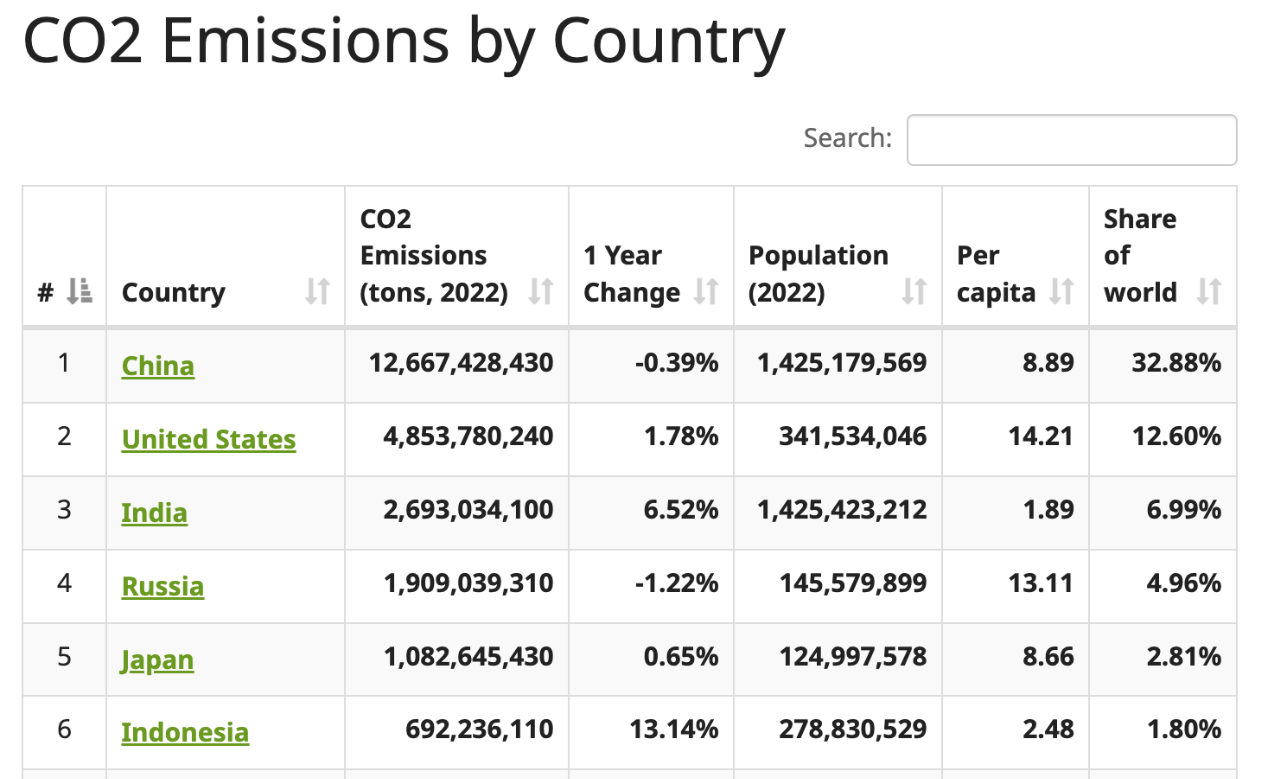Open the Russia country page
The height and width of the screenshot is (779, 1282).
click(163, 587)
